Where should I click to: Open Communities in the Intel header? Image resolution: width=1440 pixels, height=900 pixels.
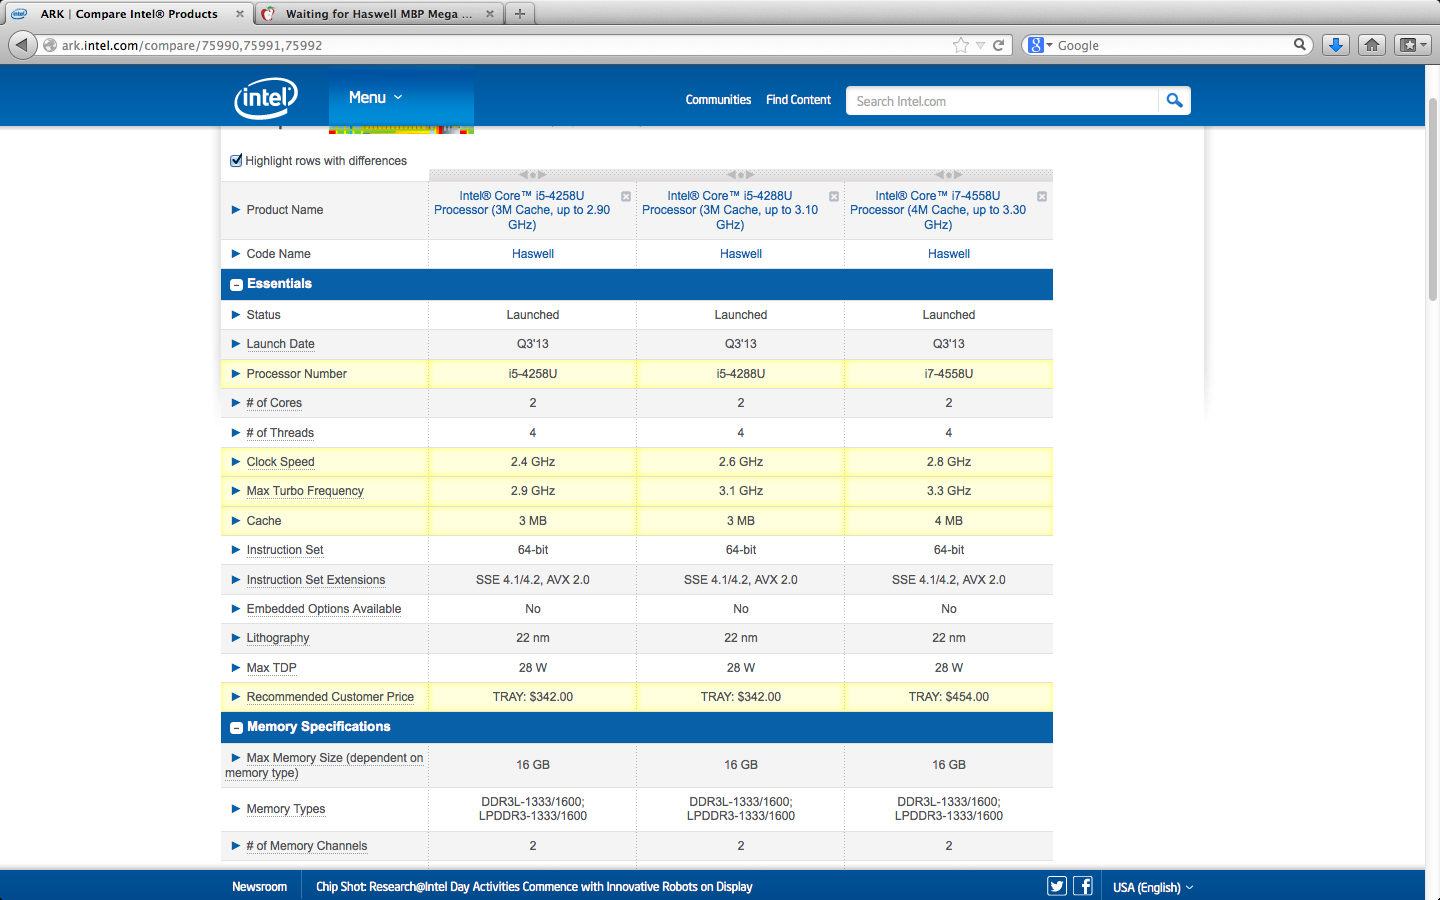tap(718, 100)
